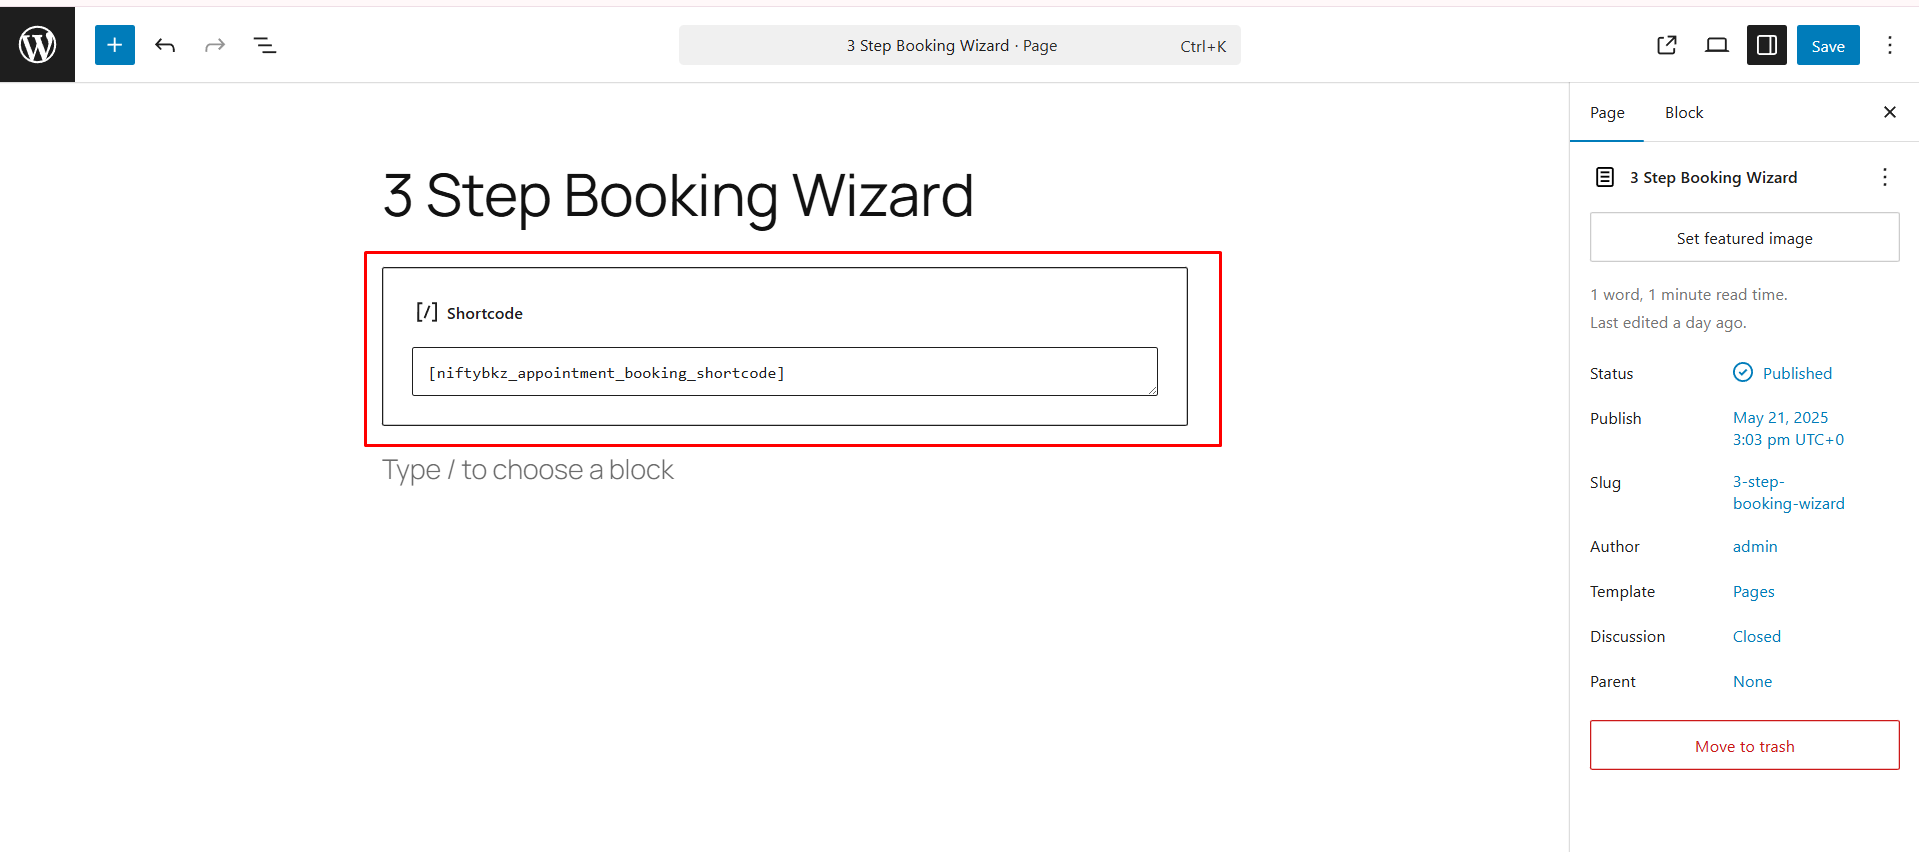The image size is (1919, 852).
Task: Close the settings sidebar with X
Action: [x=1889, y=112]
